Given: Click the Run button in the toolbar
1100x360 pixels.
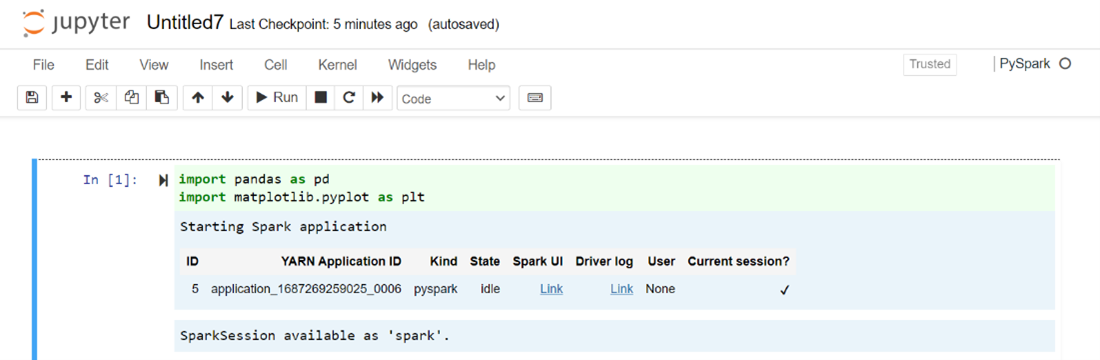Looking at the screenshot, I should click(277, 98).
